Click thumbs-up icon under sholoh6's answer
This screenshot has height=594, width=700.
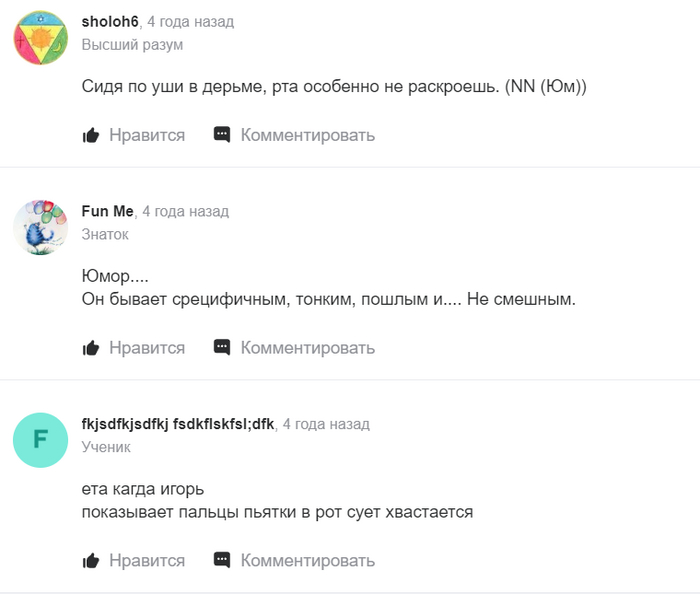click(91, 135)
